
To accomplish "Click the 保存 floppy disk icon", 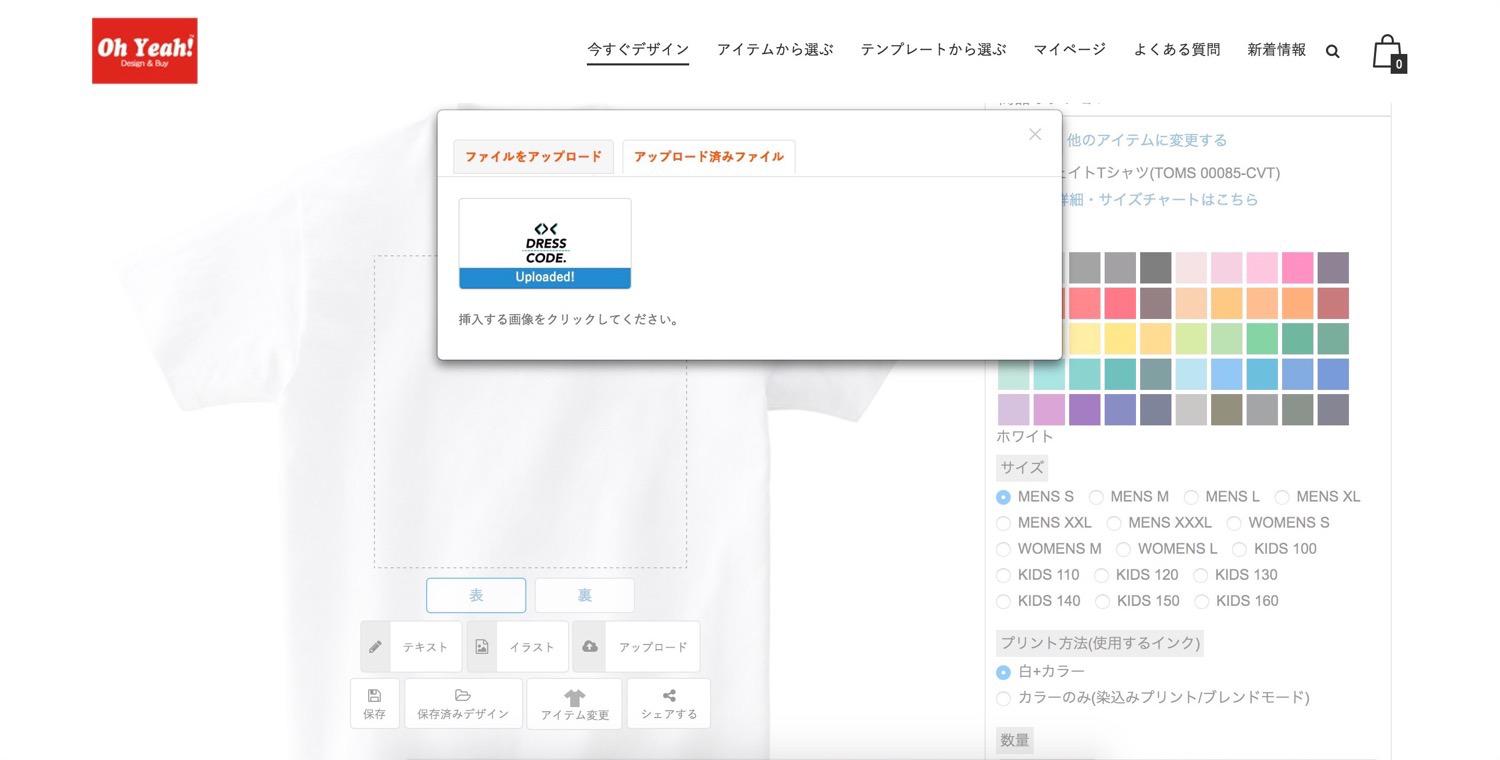I will coord(374,703).
